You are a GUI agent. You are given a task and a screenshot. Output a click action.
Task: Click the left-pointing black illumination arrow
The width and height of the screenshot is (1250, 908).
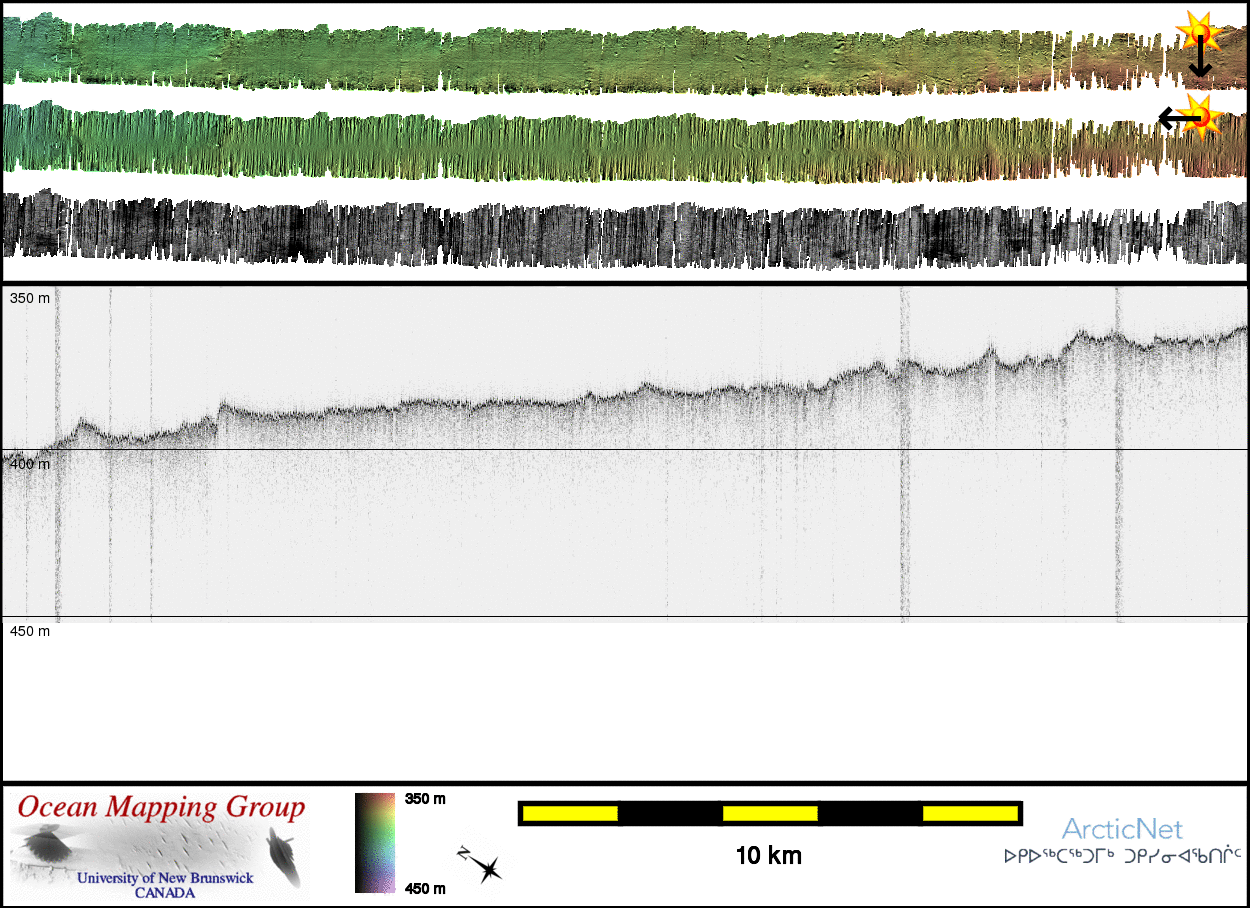tap(1178, 119)
